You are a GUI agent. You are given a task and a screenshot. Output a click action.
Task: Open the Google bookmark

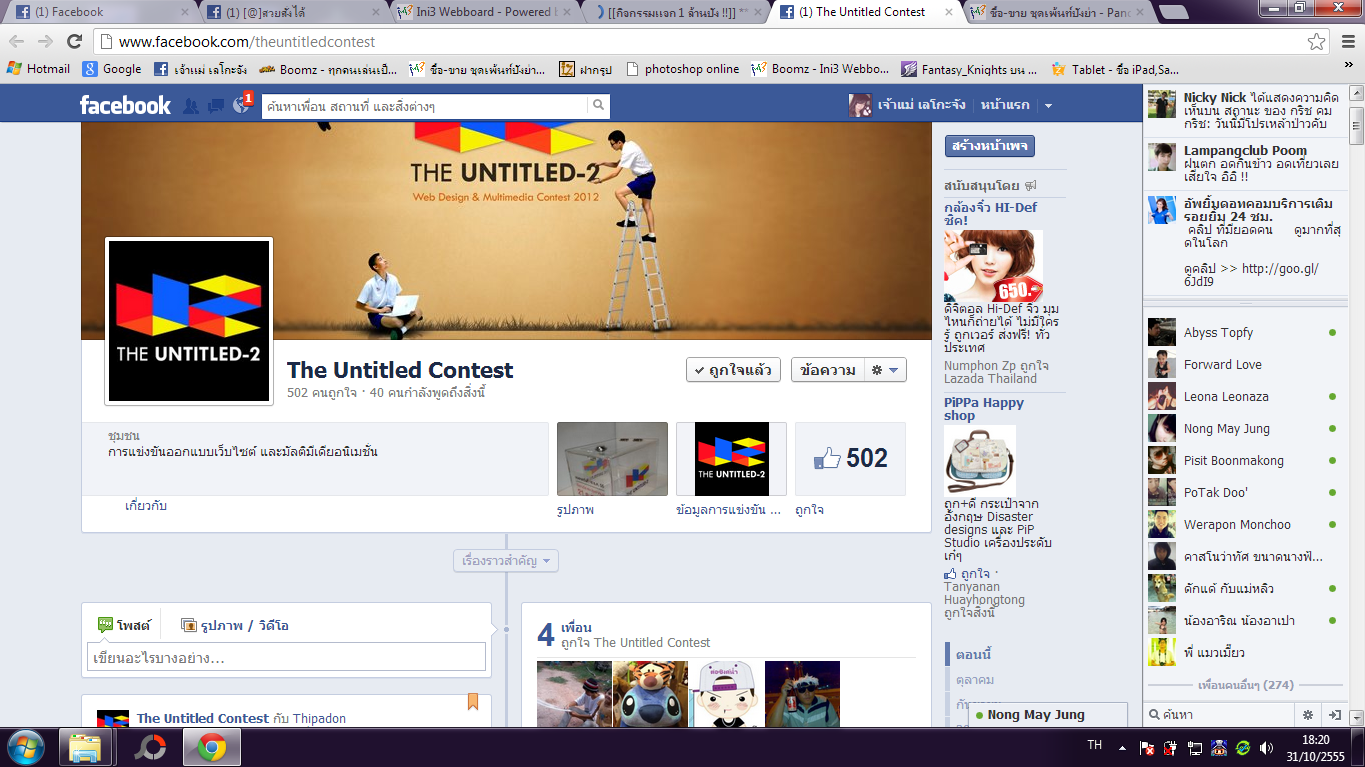[x=112, y=69]
